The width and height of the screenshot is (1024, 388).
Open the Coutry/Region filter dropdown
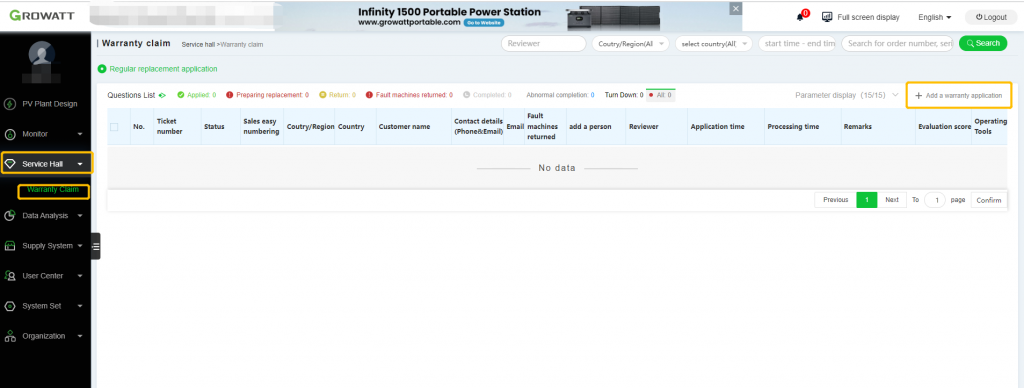pyautogui.click(x=630, y=43)
